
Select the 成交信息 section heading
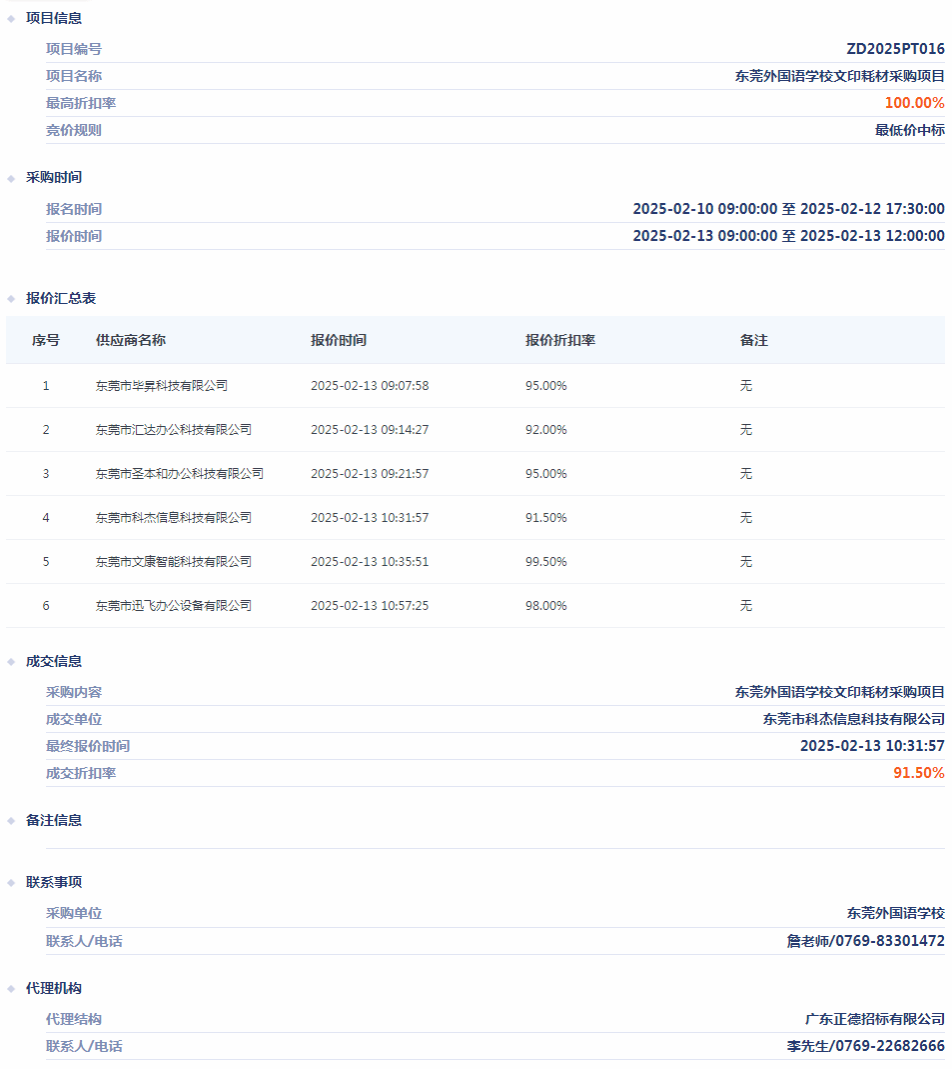coord(54,661)
